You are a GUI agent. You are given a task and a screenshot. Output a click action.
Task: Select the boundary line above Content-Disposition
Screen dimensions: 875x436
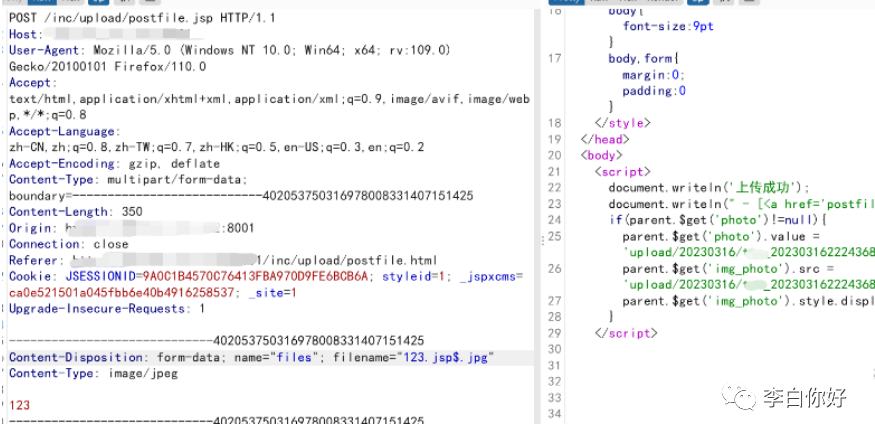tap(217, 341)
